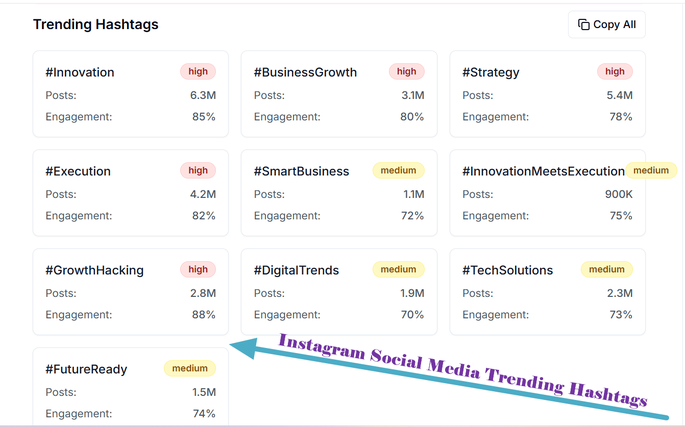Click the Copy All icon button
This screenshot has width=685, height=427.
tap(606, 25)
